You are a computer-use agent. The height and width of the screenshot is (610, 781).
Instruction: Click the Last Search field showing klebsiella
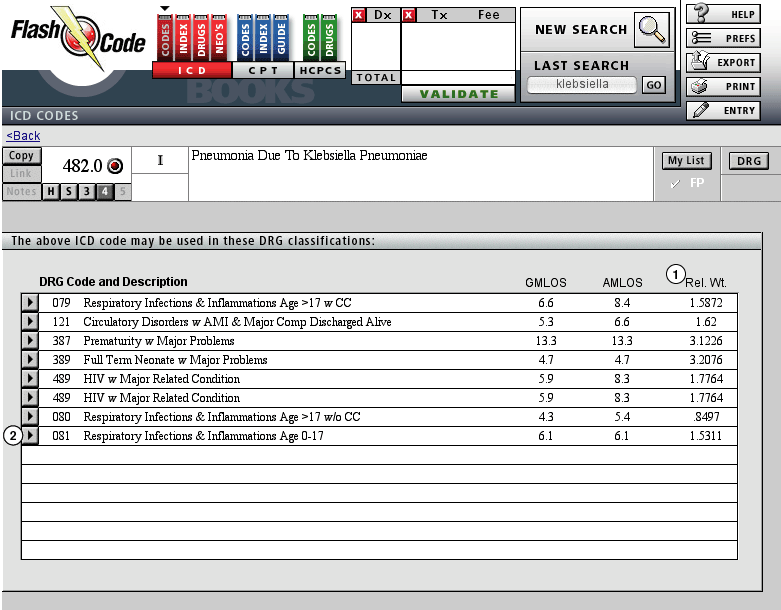(582, 85)
